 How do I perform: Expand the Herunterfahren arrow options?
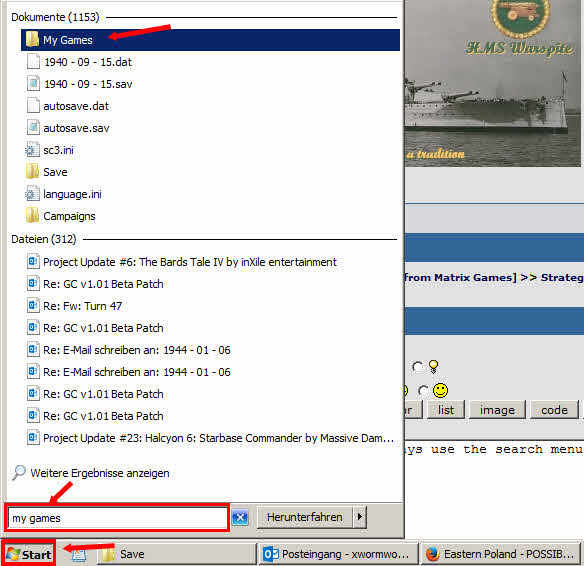360,517
